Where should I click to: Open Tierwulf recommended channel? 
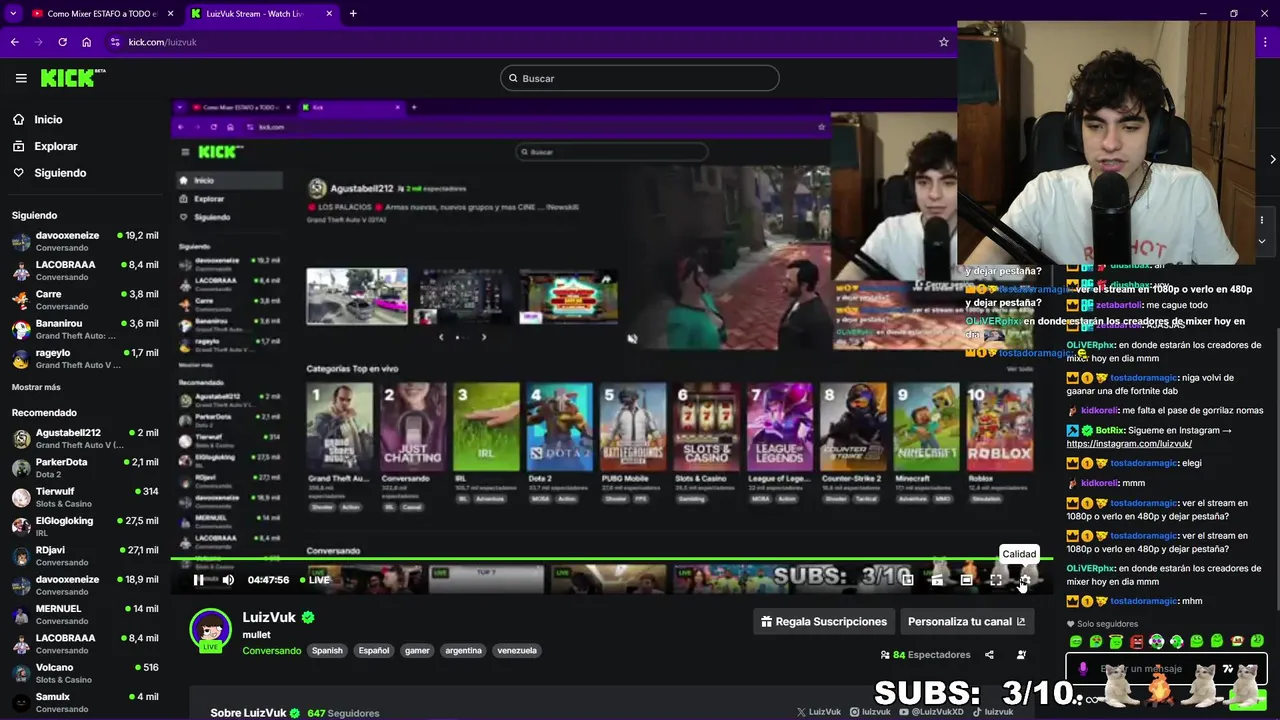pos(85,497)
